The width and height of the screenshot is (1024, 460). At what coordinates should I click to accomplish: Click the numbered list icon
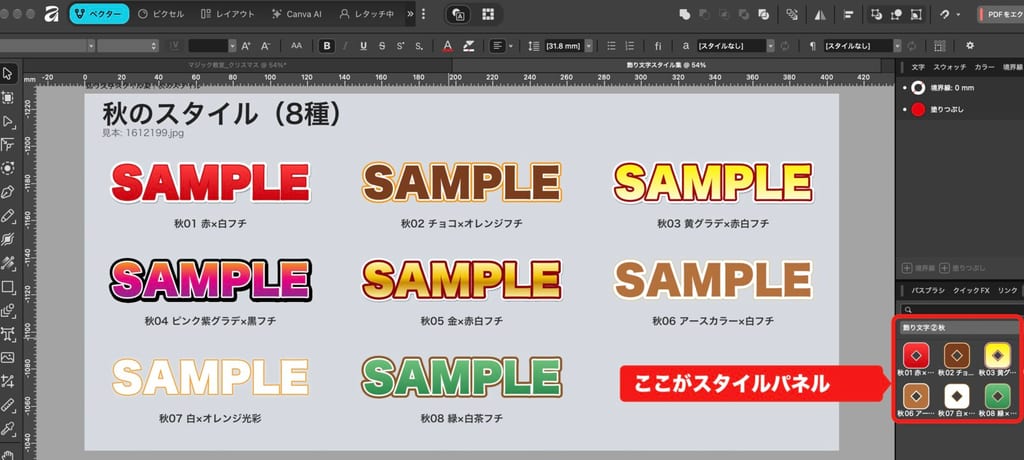[630, 46]
